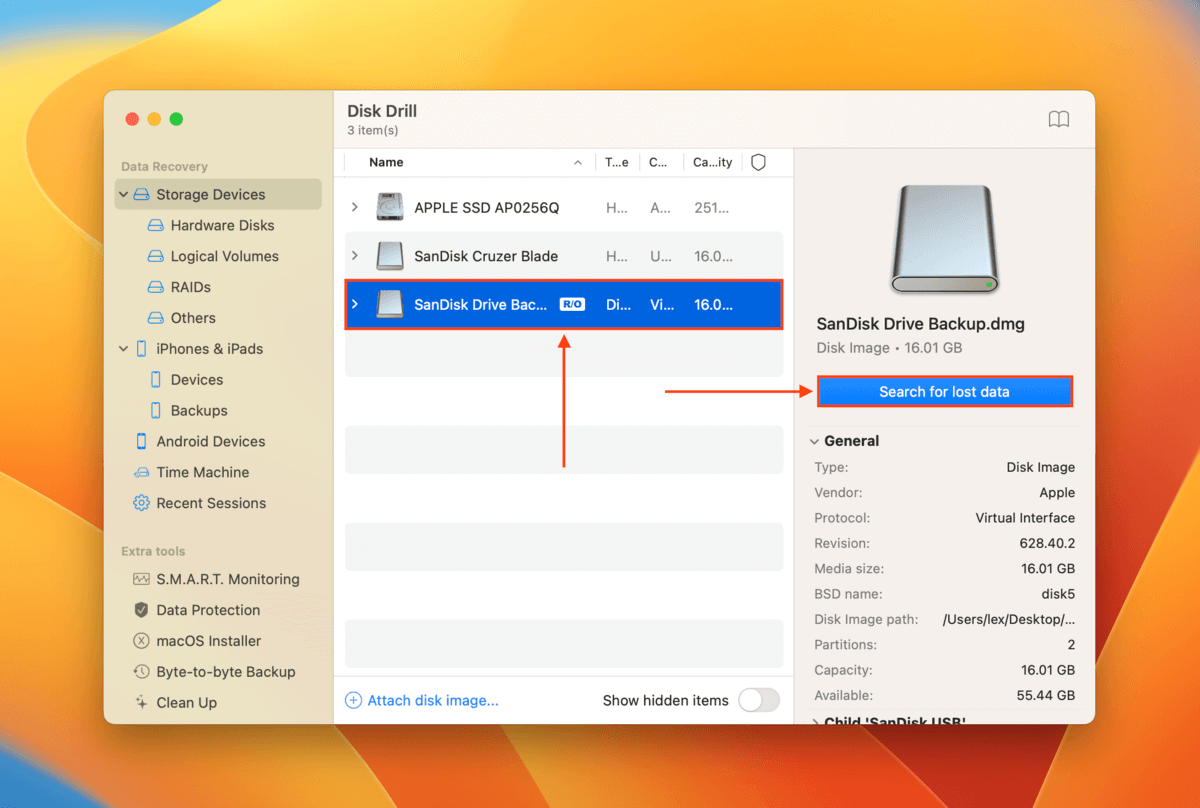Click the Type column header
Viewport: 1200px width, 808px height.
pyautogui.click(x=618, y=163)
